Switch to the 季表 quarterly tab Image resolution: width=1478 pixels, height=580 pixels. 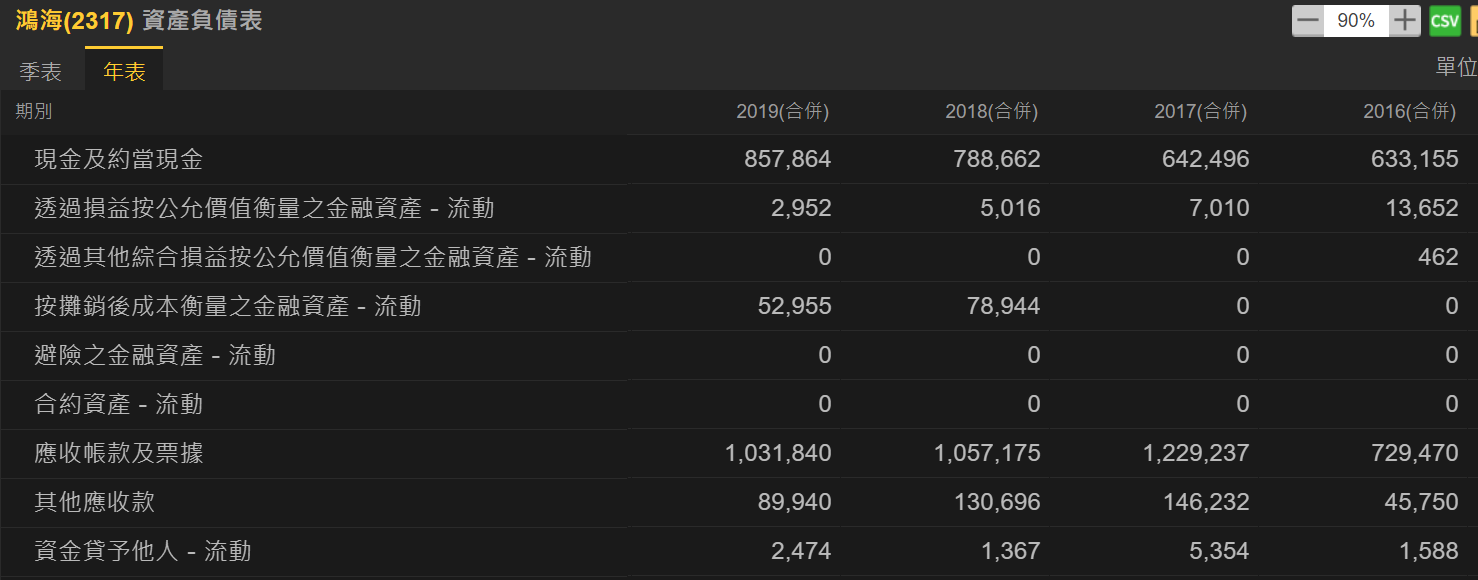coord(41,72)
